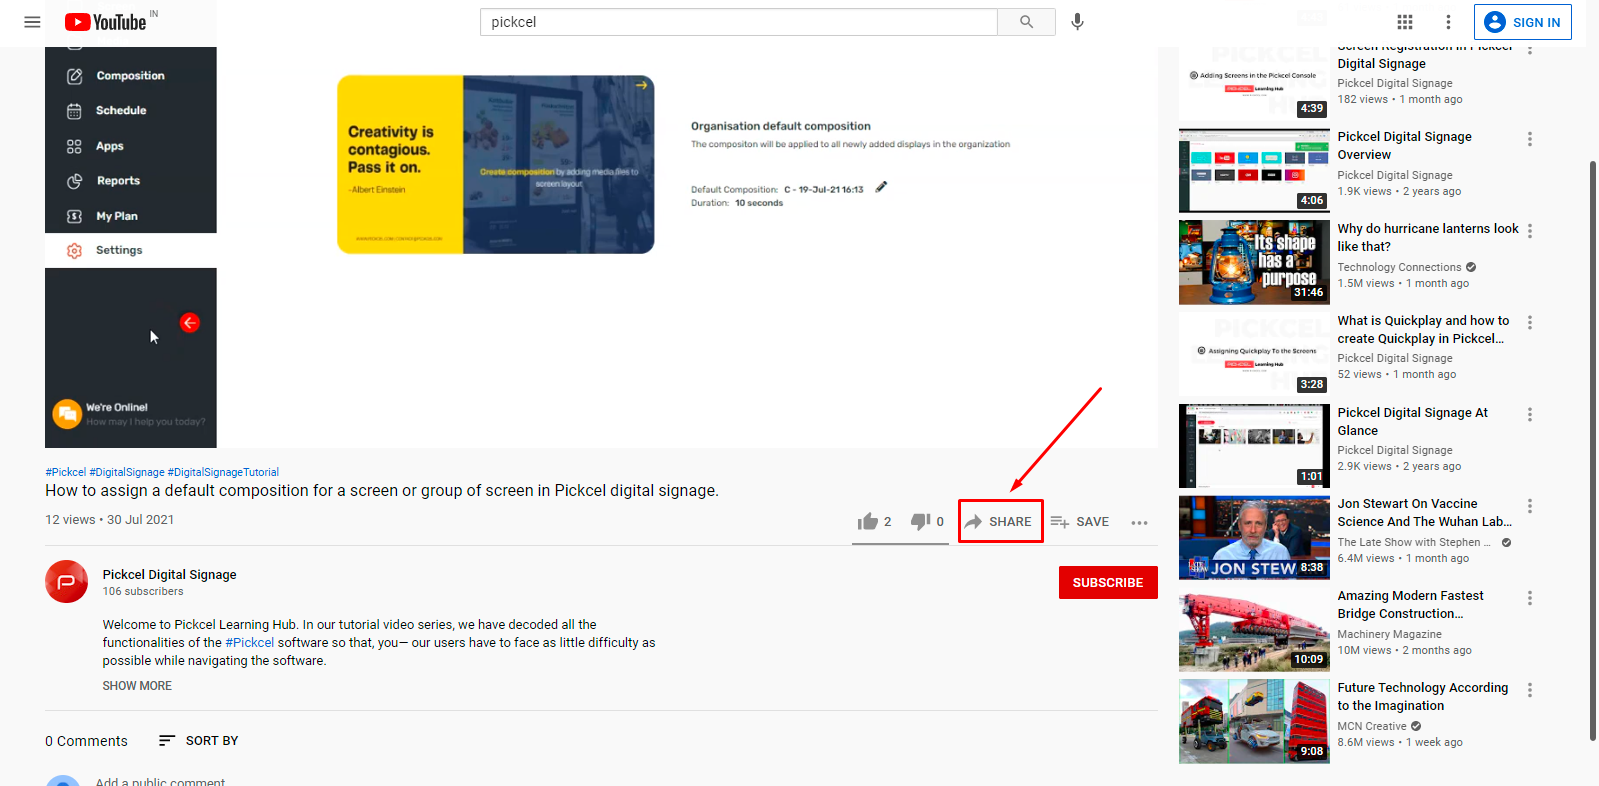Open menu for Quickplay video
The width and height of the screenshot is (1599, 786).
pos(1530,323)
